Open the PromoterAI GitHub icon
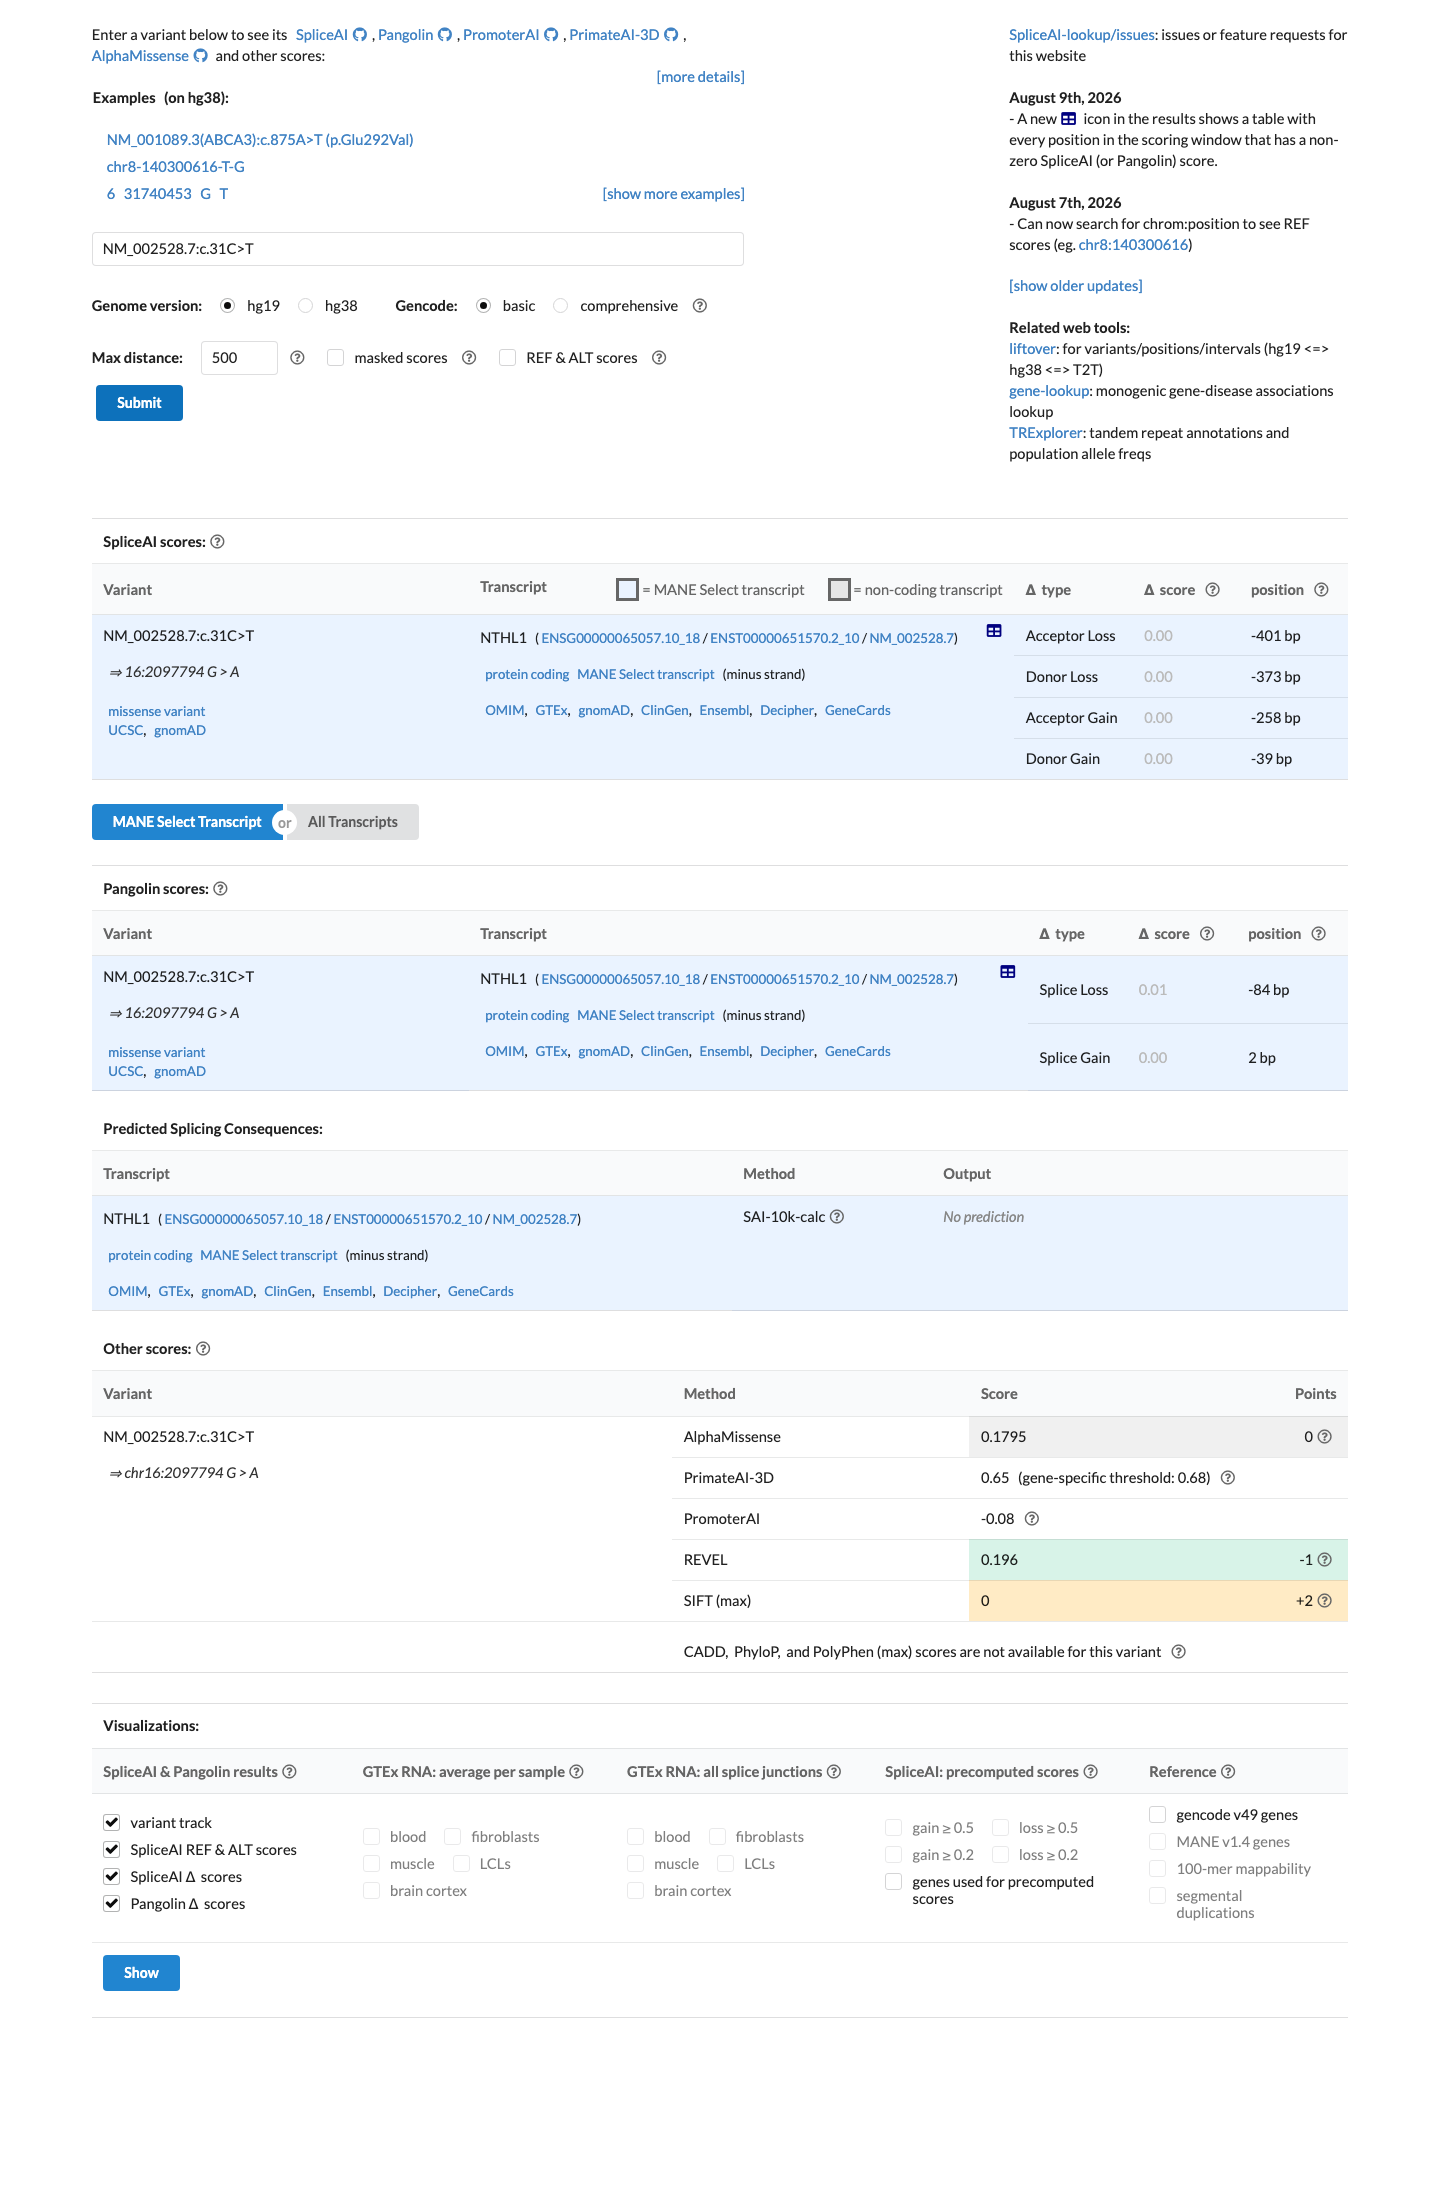 [551, 35]
